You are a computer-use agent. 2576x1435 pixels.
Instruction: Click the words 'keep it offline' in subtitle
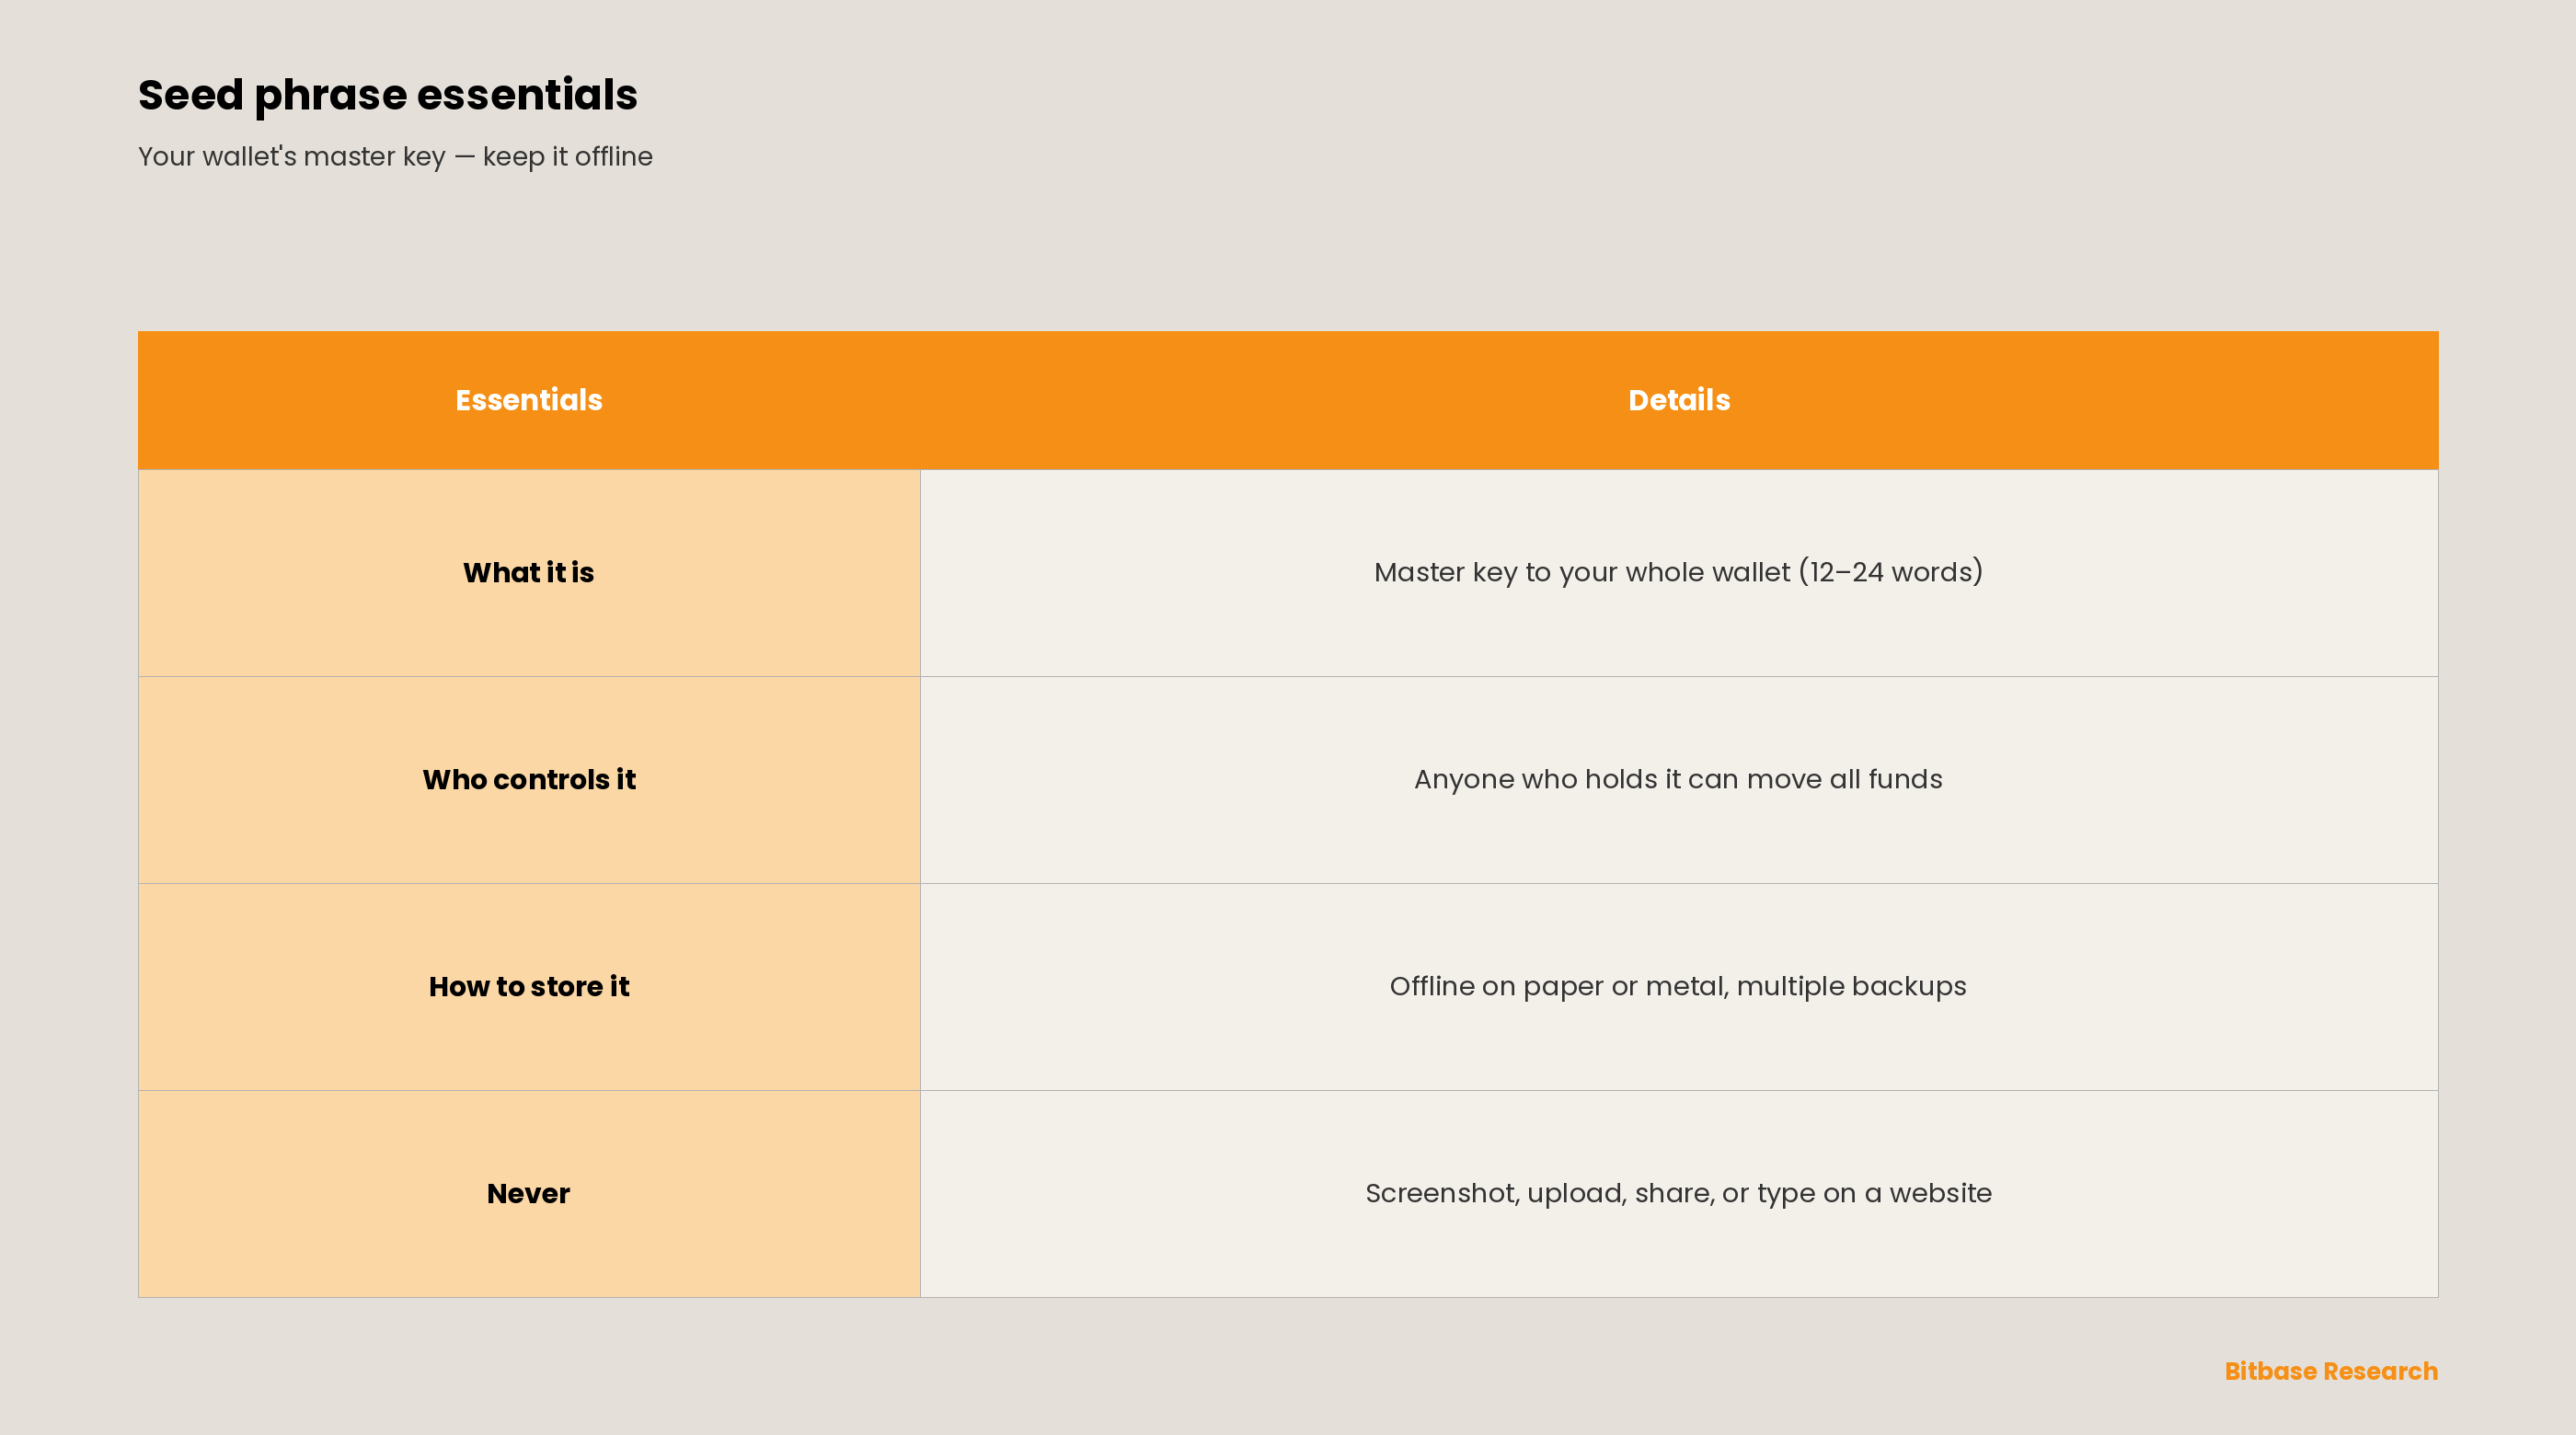point(567,157)
